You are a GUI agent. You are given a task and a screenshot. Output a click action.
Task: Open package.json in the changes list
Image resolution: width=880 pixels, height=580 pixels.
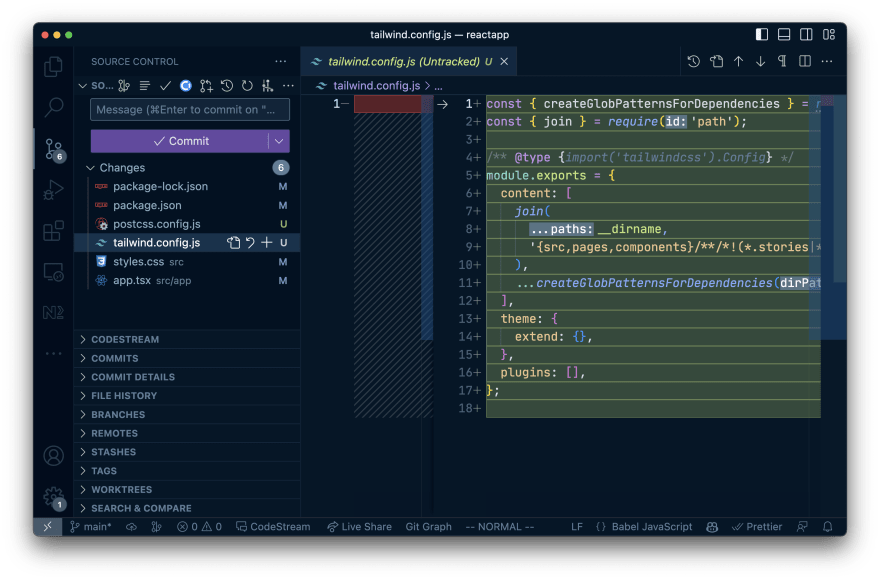pyautogui.click(x=147, y=205)
